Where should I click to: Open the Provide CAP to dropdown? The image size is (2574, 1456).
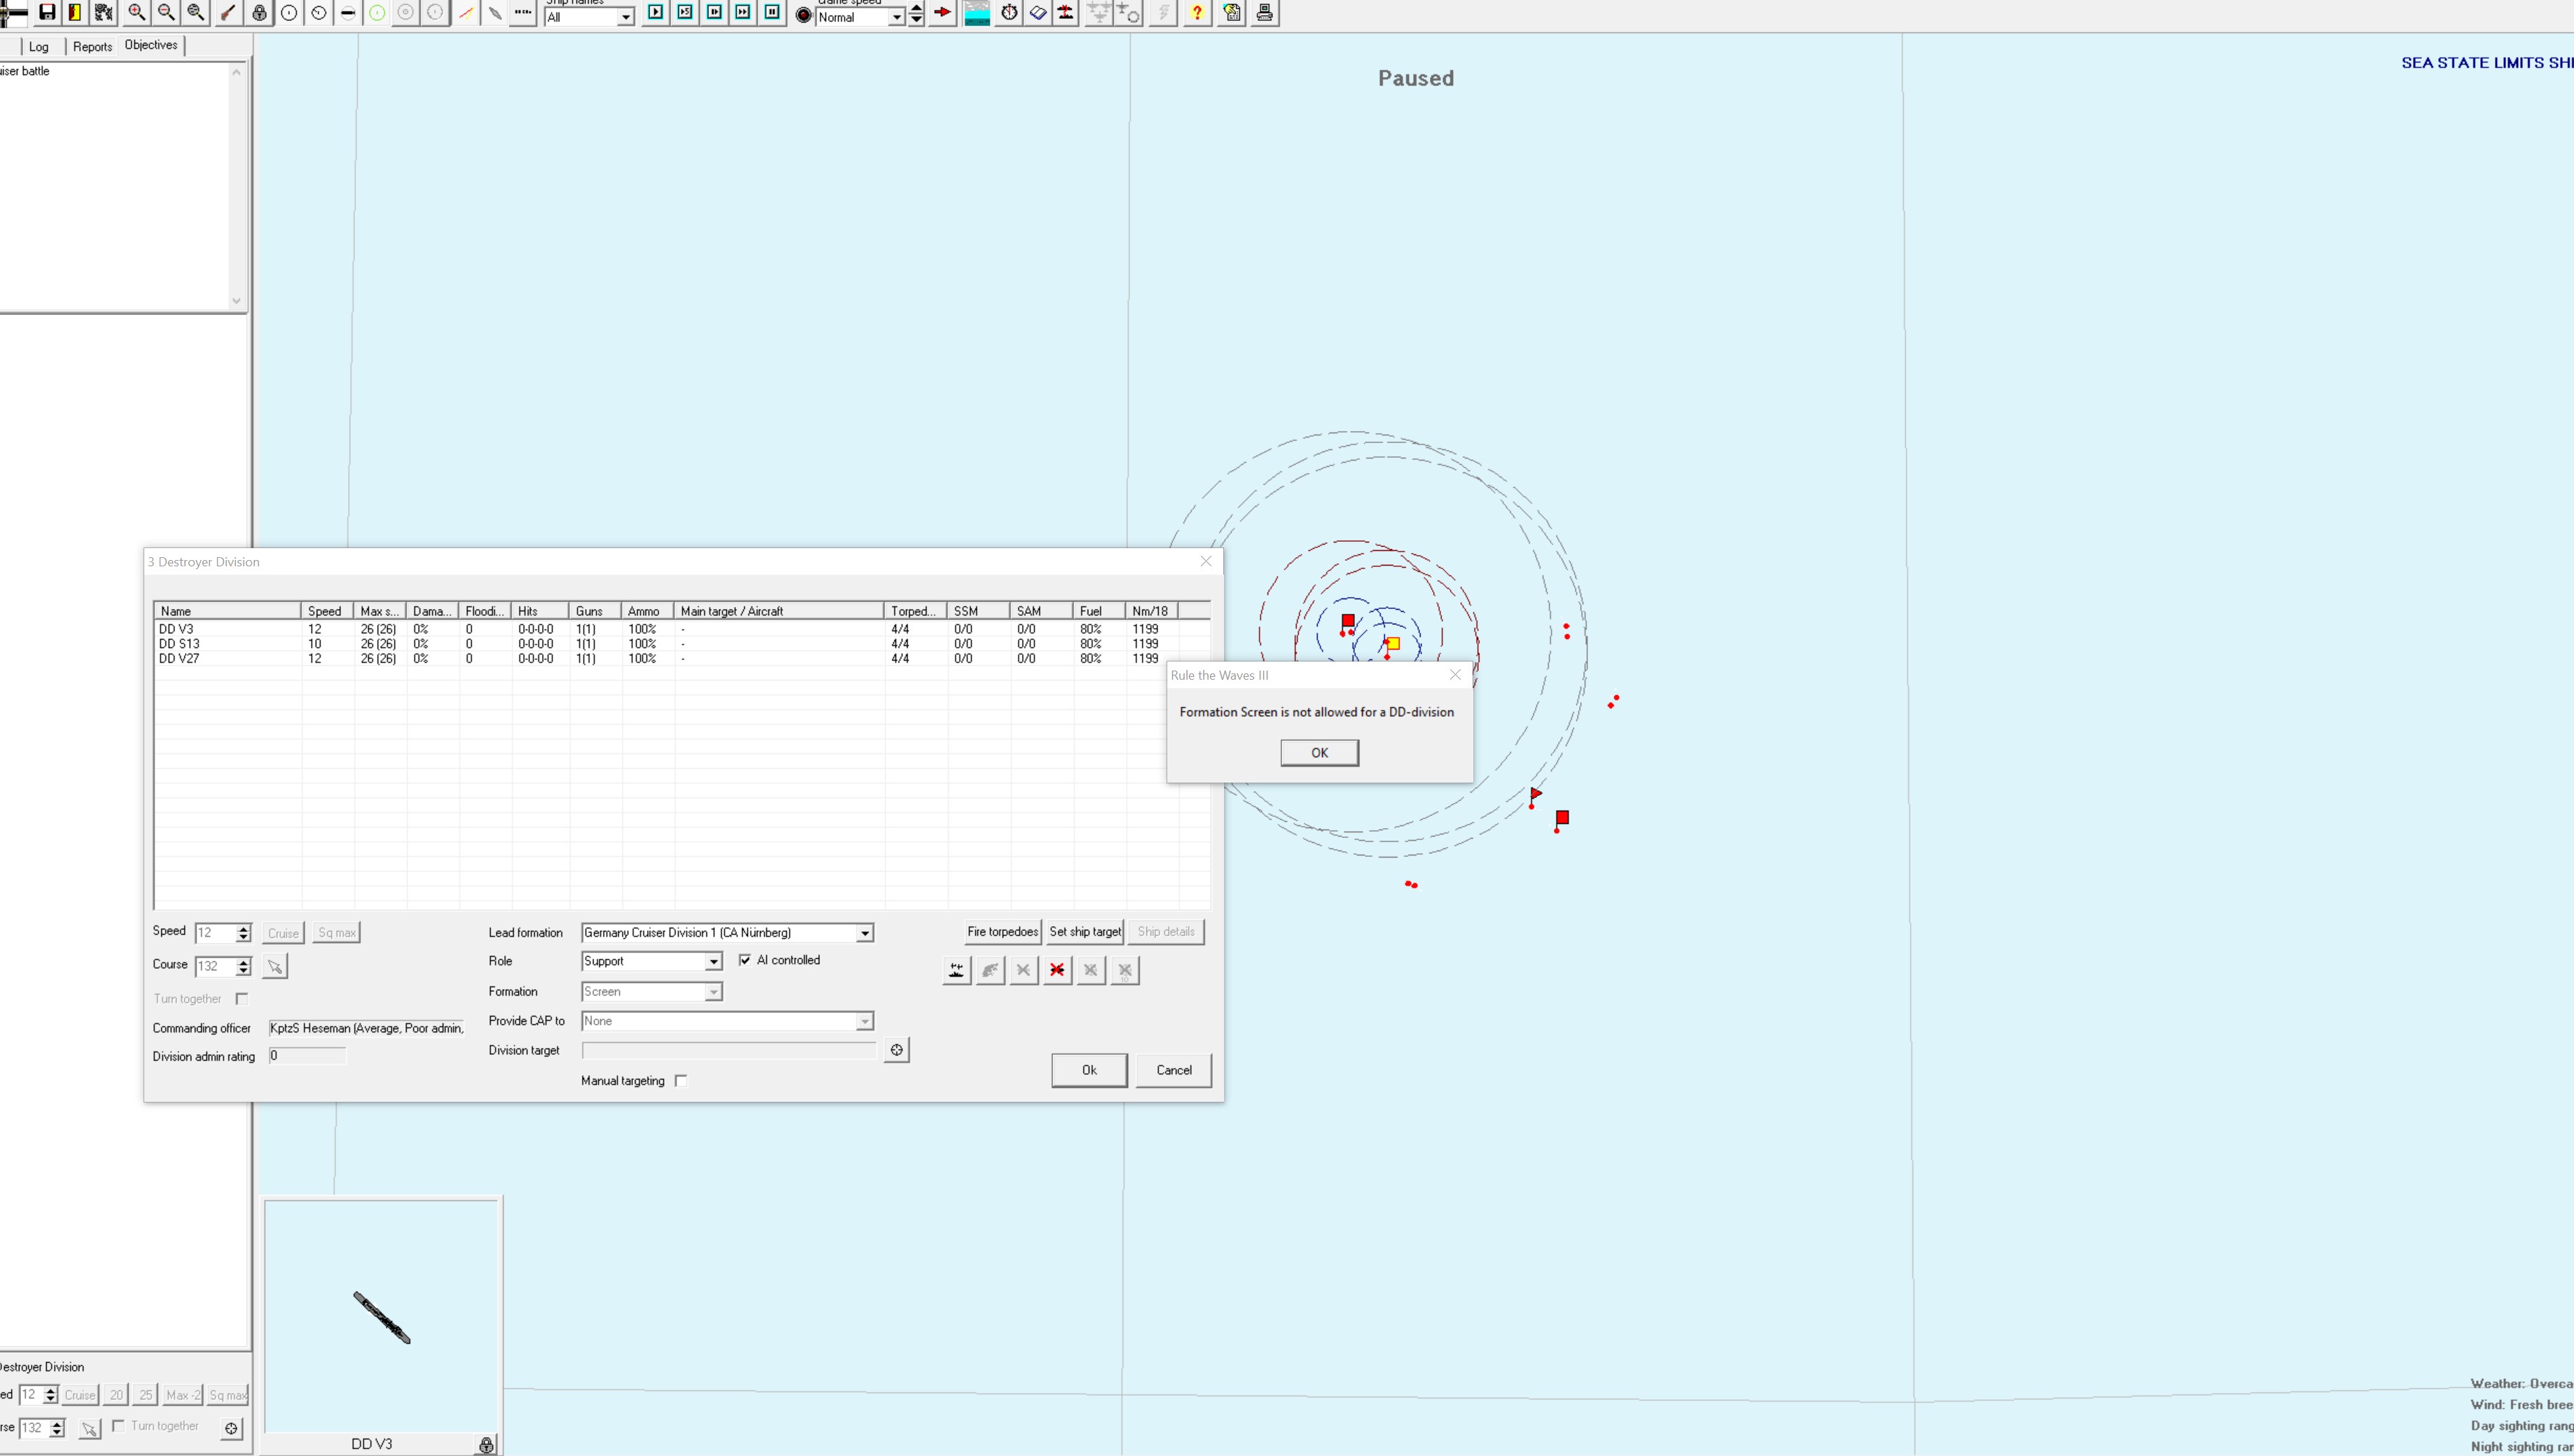point(864,1021)
